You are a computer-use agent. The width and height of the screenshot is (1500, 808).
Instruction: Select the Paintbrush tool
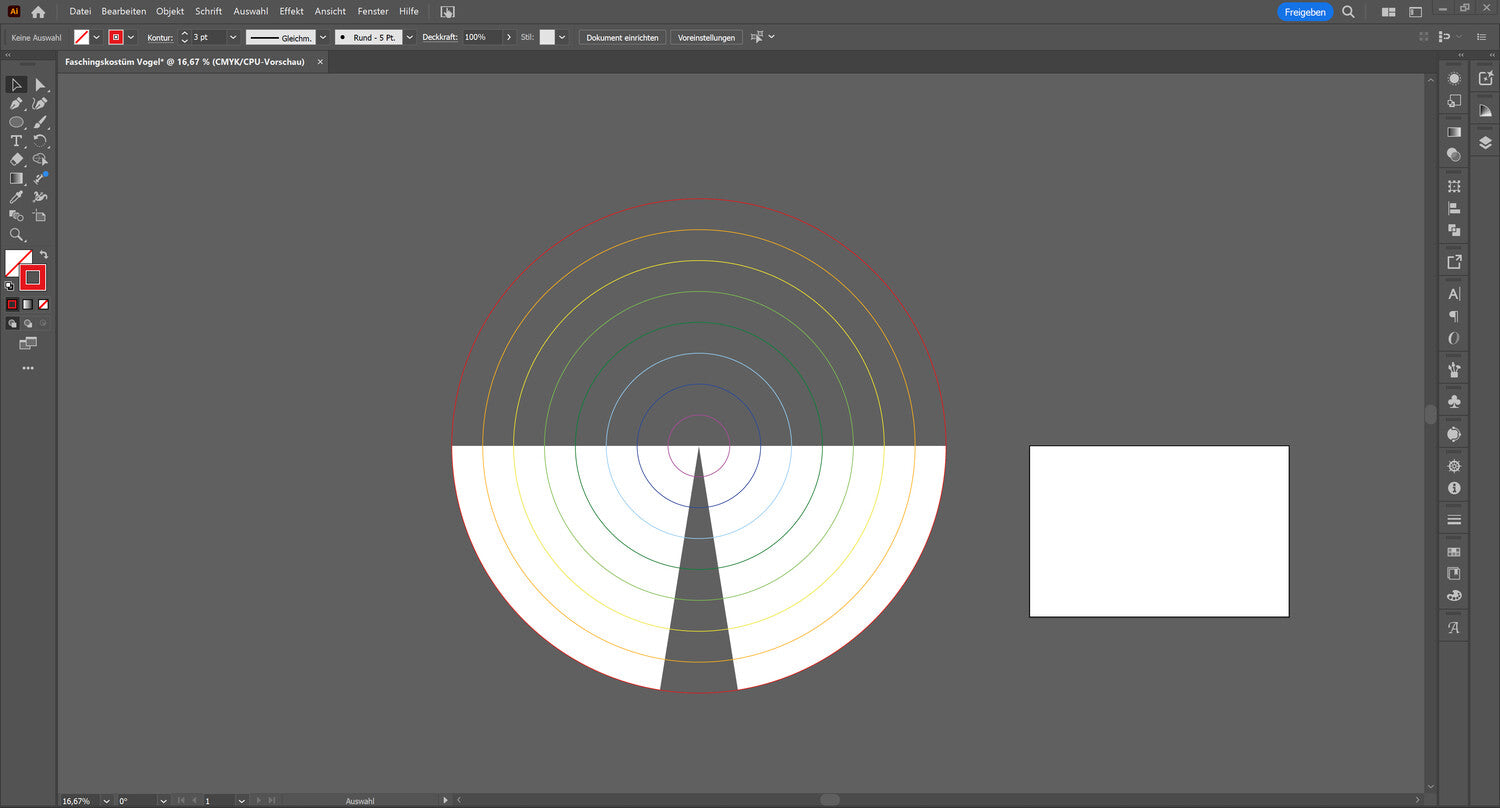[40, 122]
